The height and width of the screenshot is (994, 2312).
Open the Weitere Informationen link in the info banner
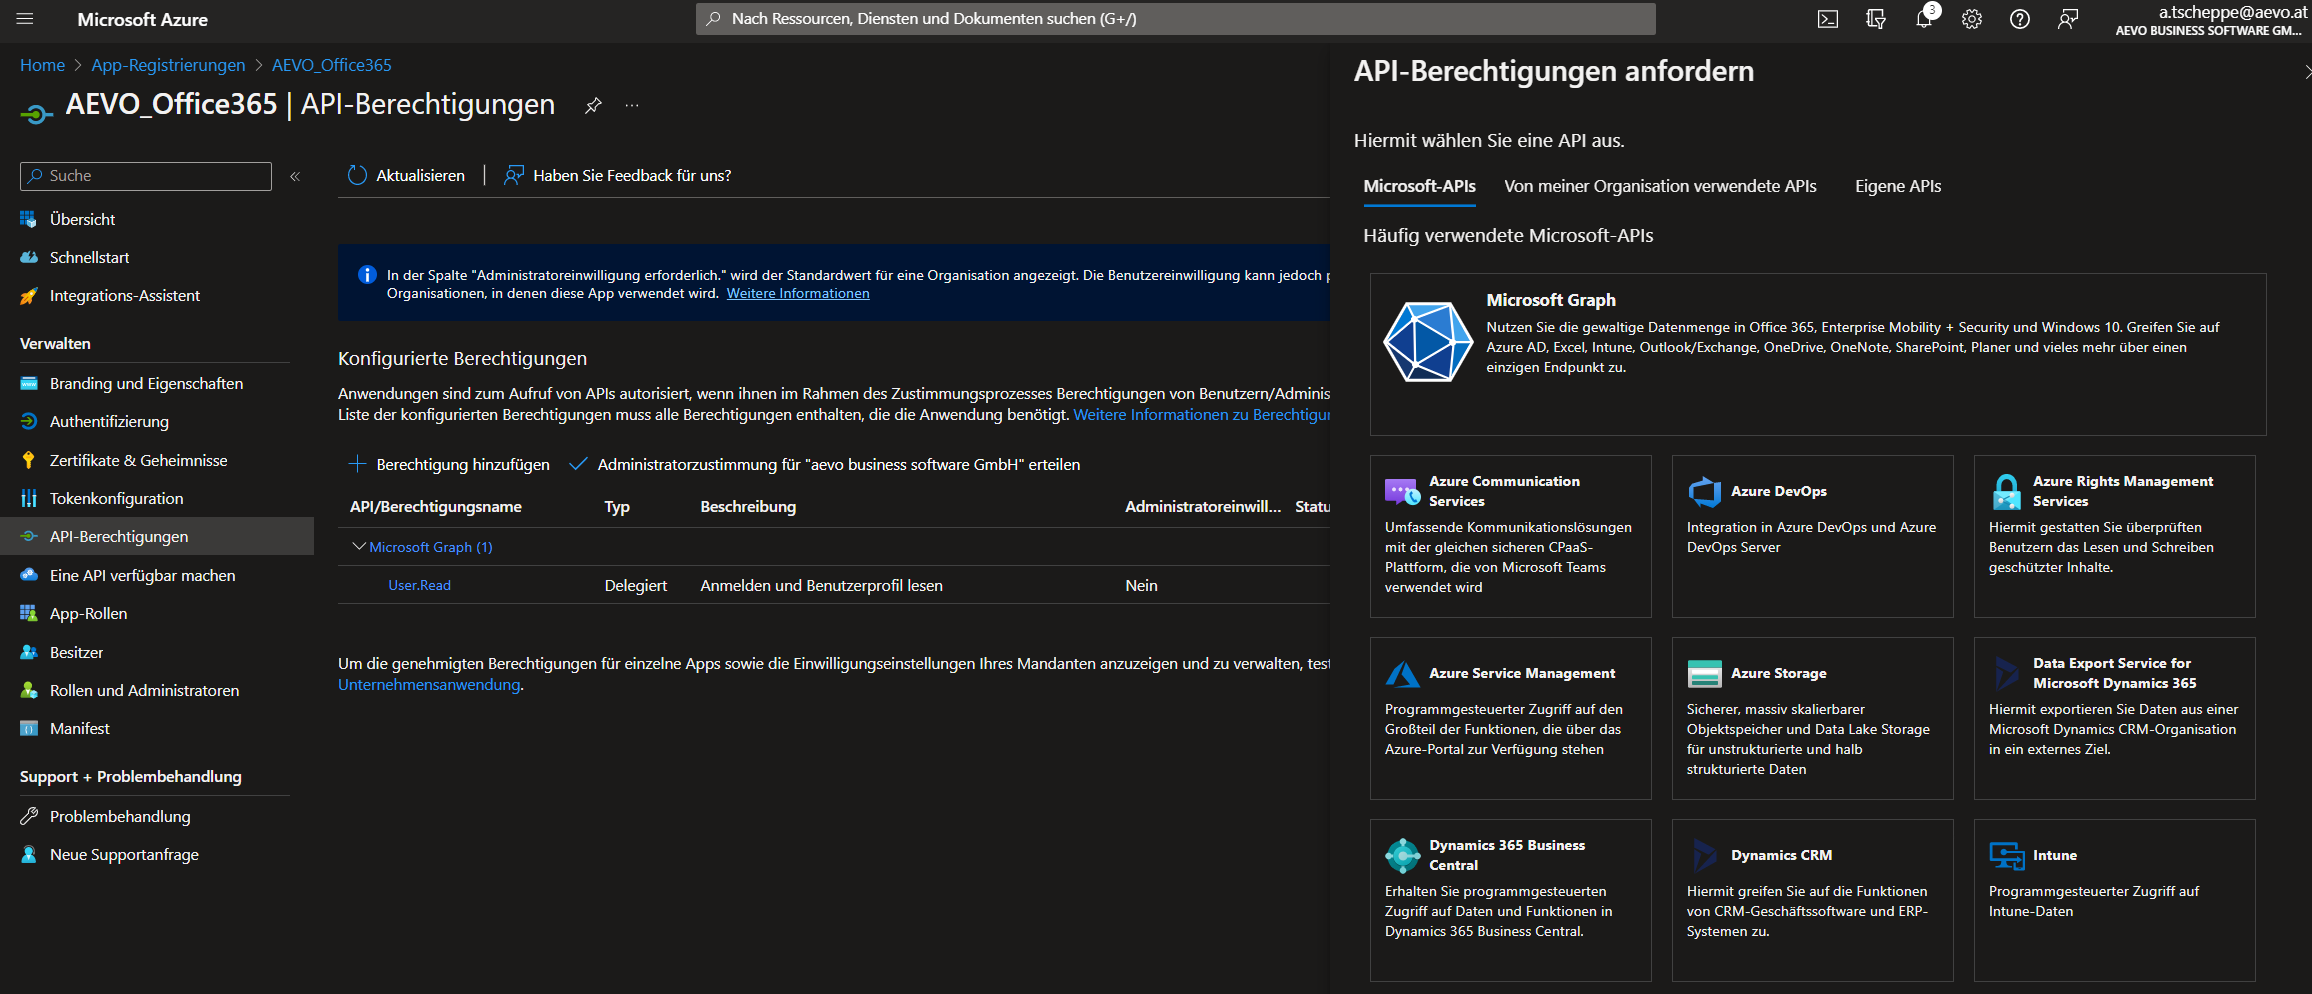click(x=797, y=293)
